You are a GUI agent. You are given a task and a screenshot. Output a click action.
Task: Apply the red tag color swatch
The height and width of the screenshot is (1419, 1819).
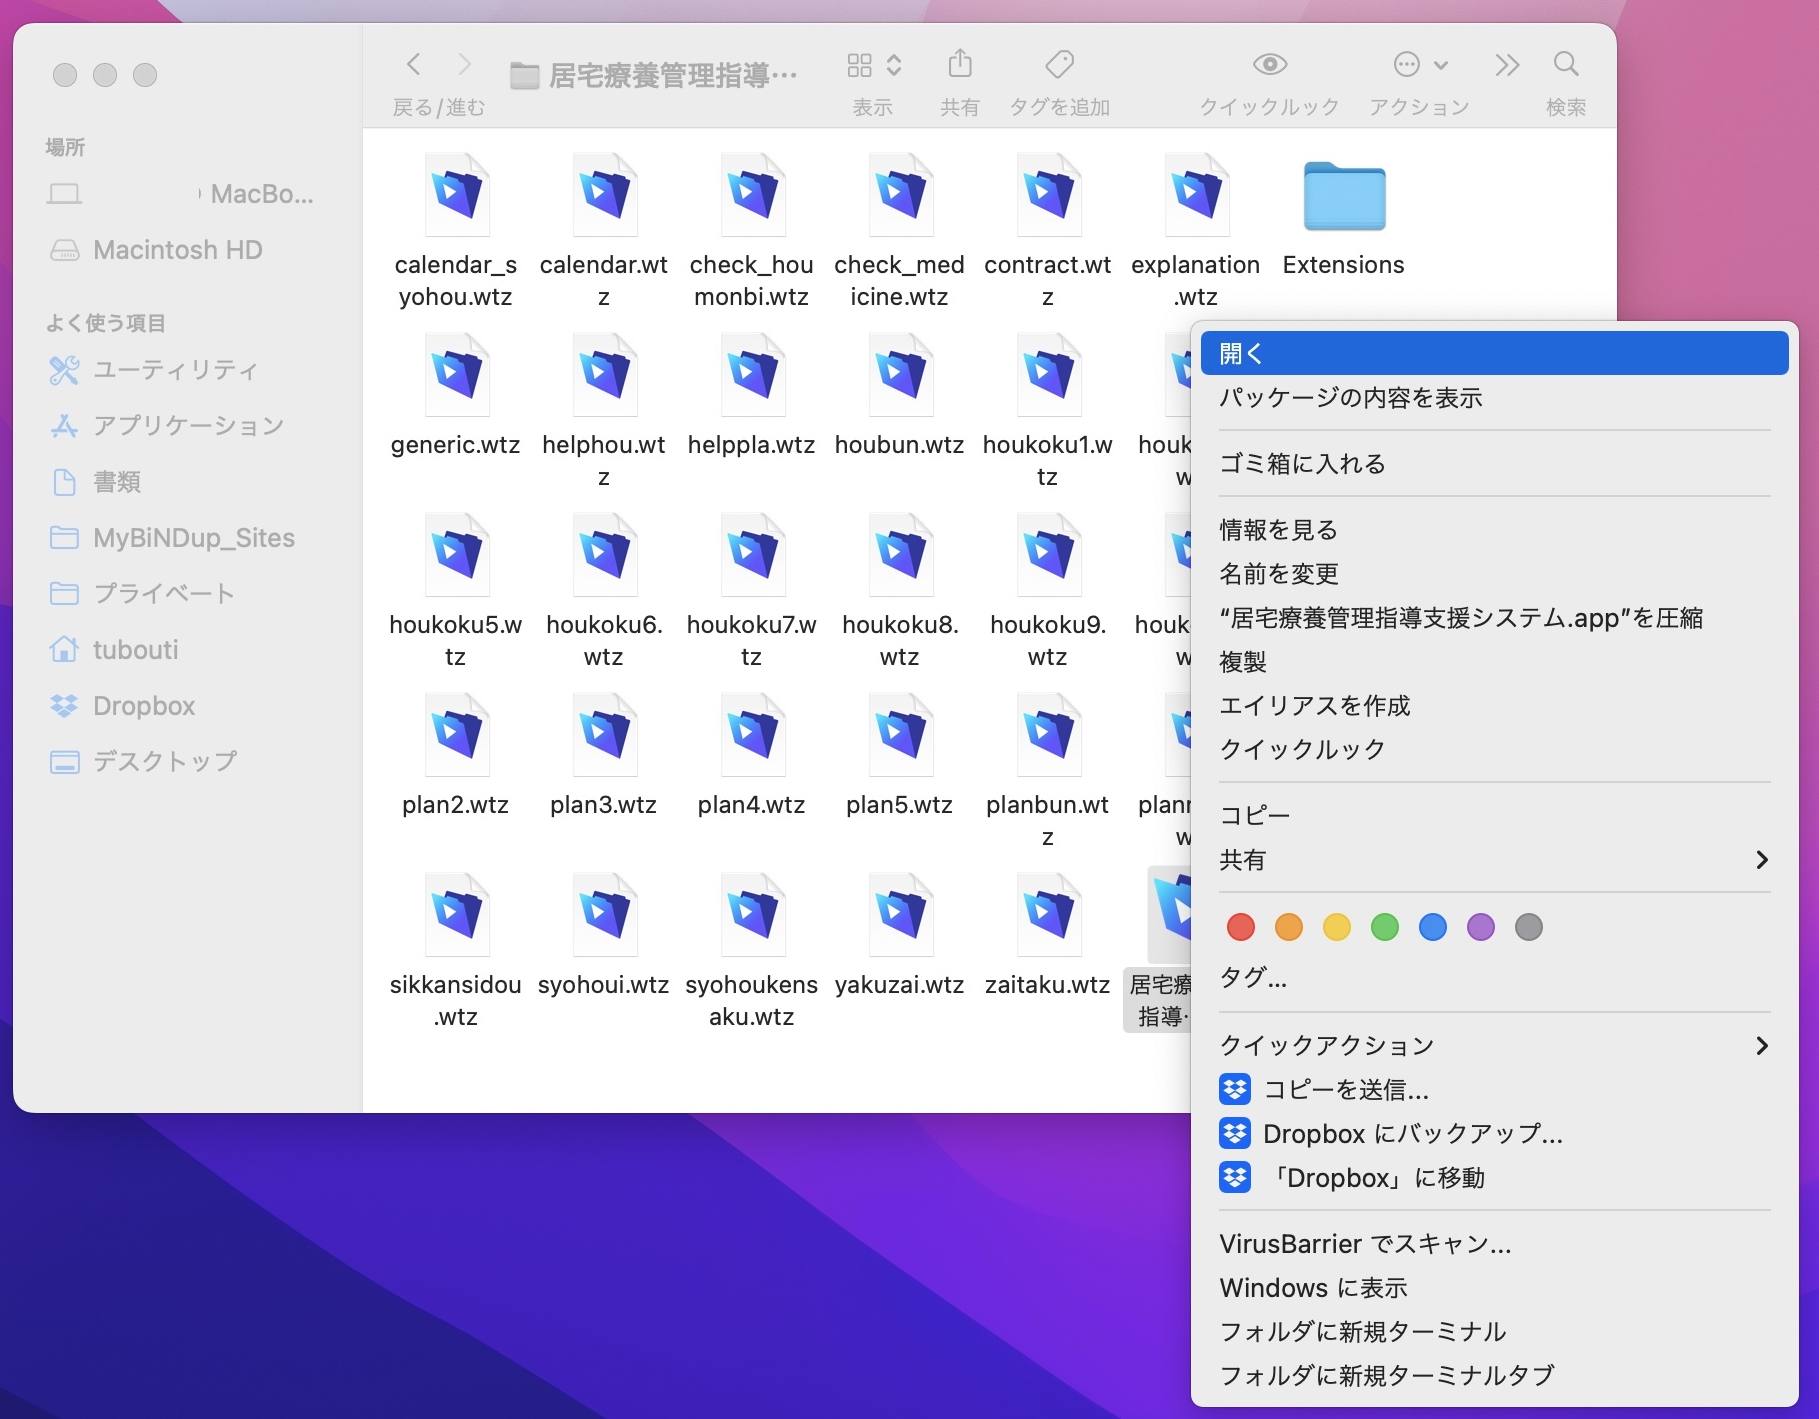[x=1240, y=927]
